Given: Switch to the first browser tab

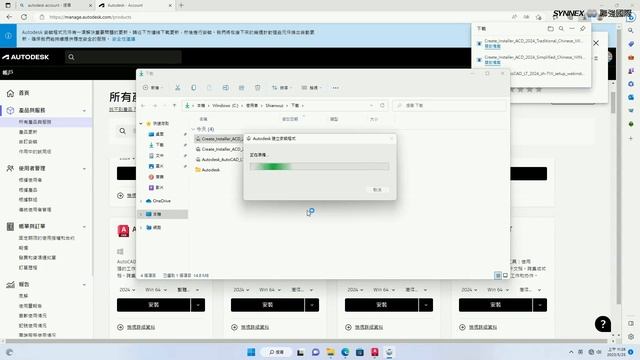Looking at the screenshot, I should [55, 5].
